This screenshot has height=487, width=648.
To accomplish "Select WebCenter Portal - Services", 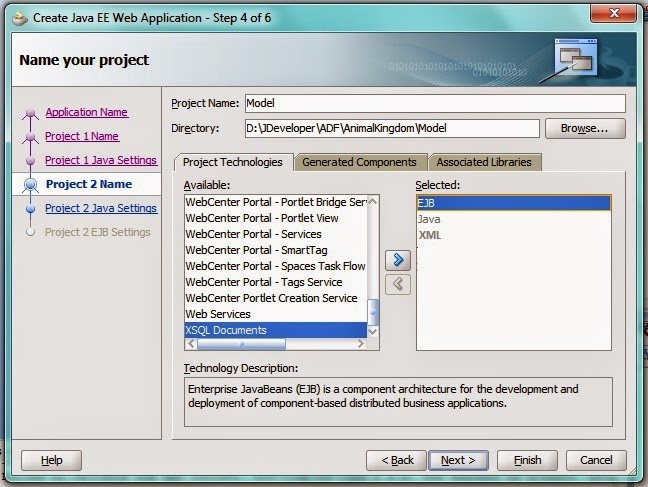I will 276,234.
